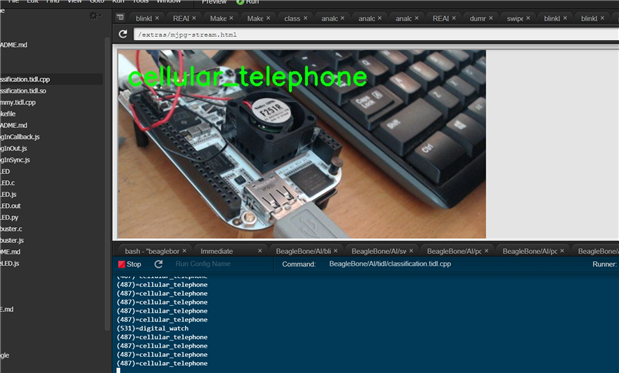This screenshot has width=619, height=373.
Task: Select the BeagleBone/AI/bli console tab
Action: [303, 251]
